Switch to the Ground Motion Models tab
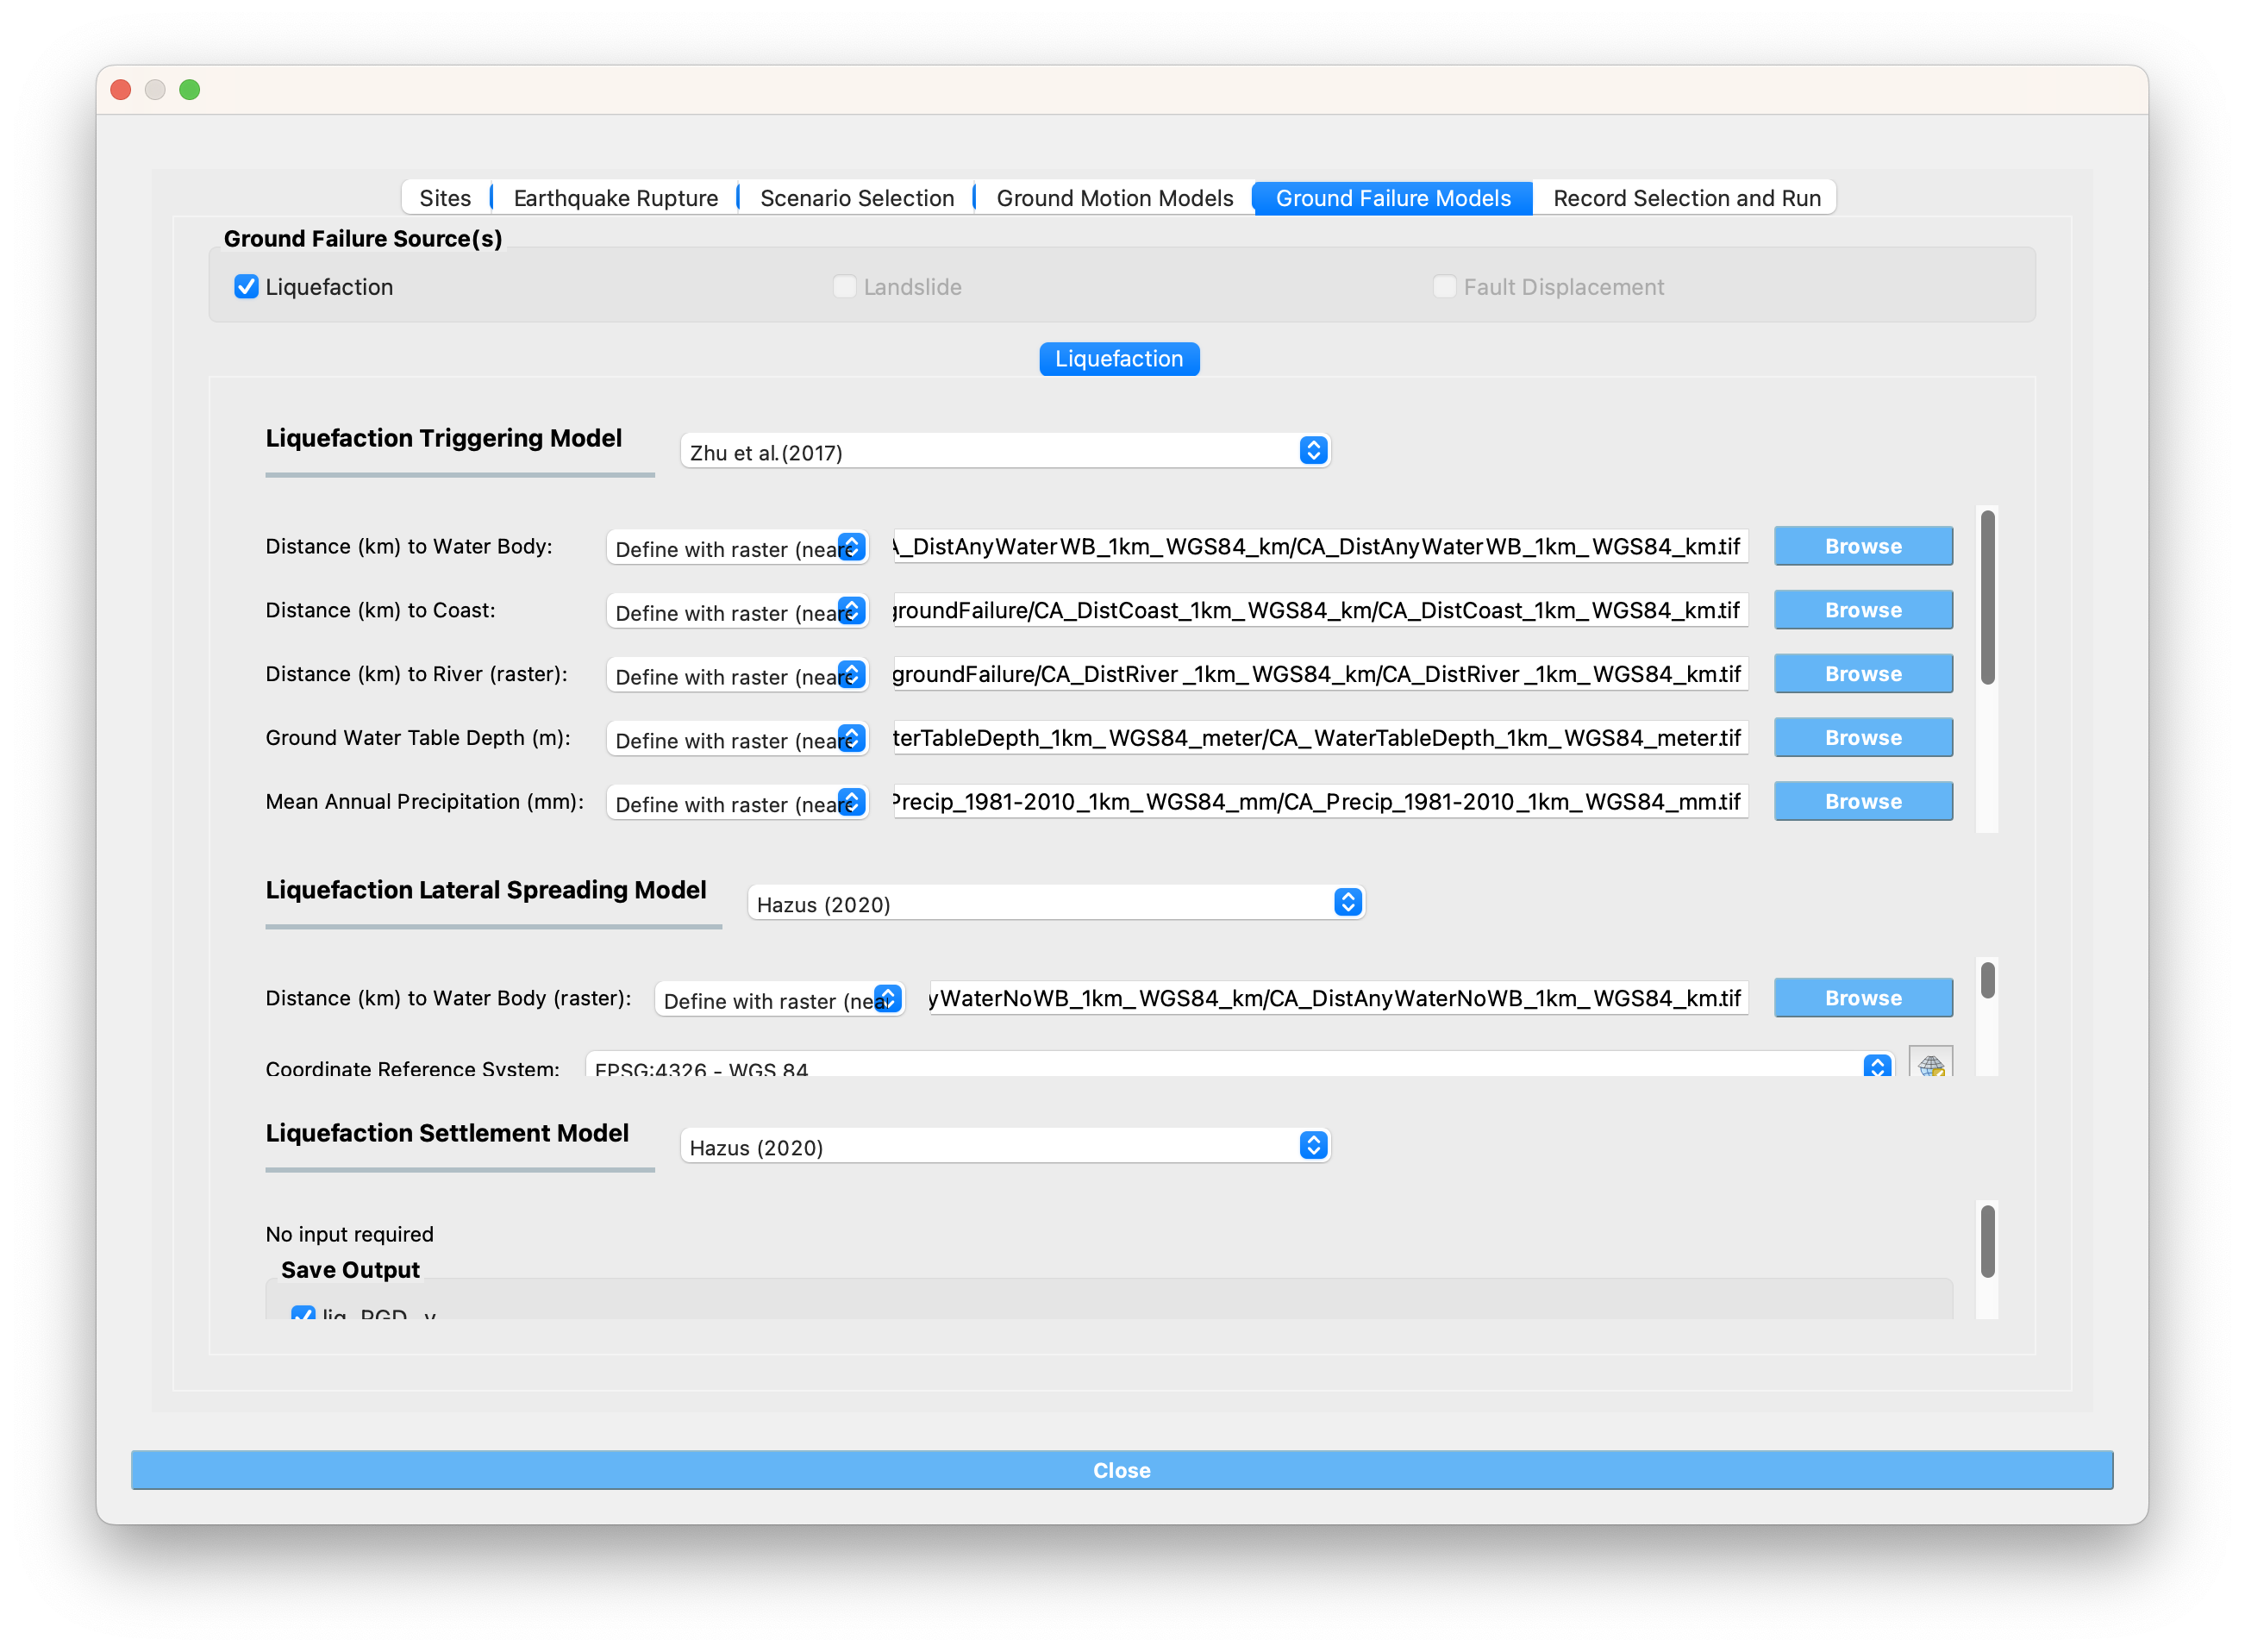 coord(1114,198)
